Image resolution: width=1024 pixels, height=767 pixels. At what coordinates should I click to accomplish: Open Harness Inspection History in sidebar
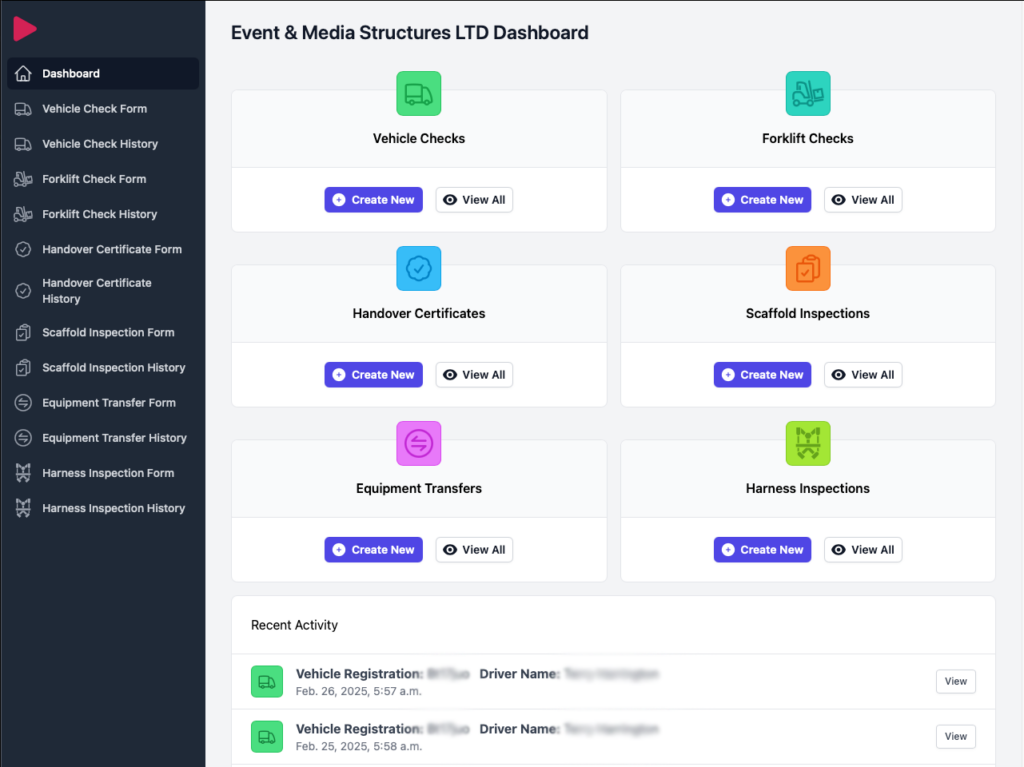(113, 508)
